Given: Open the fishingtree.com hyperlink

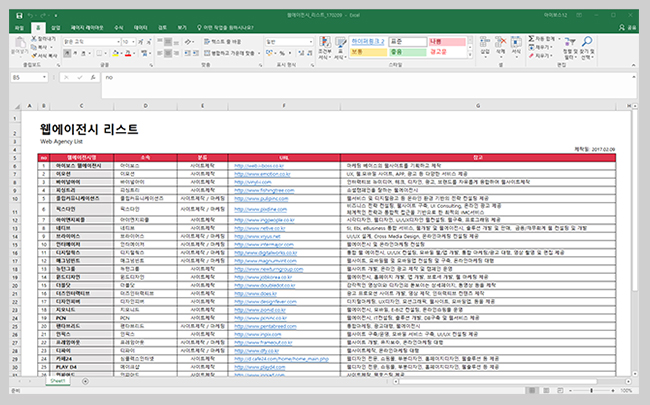Looking at the screenshot, I should click(264, 190).
